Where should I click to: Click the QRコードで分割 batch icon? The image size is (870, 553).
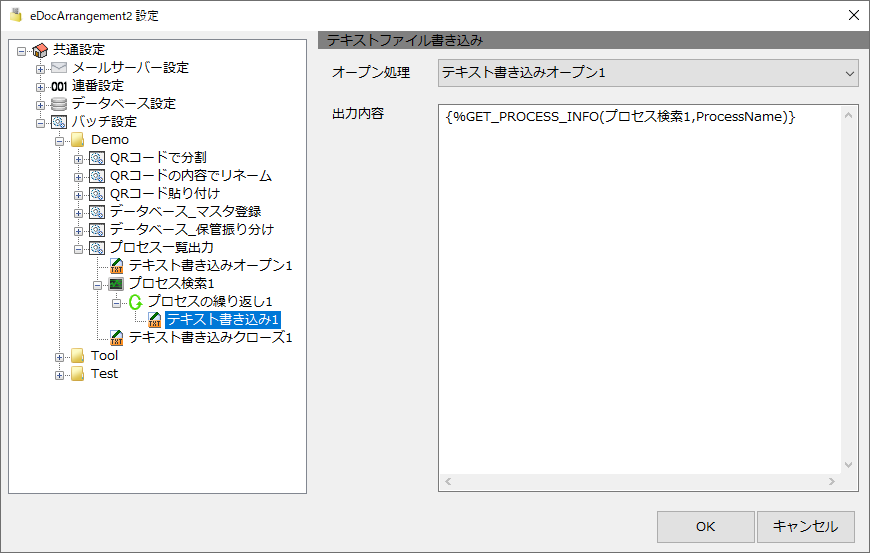click(97, 158)
